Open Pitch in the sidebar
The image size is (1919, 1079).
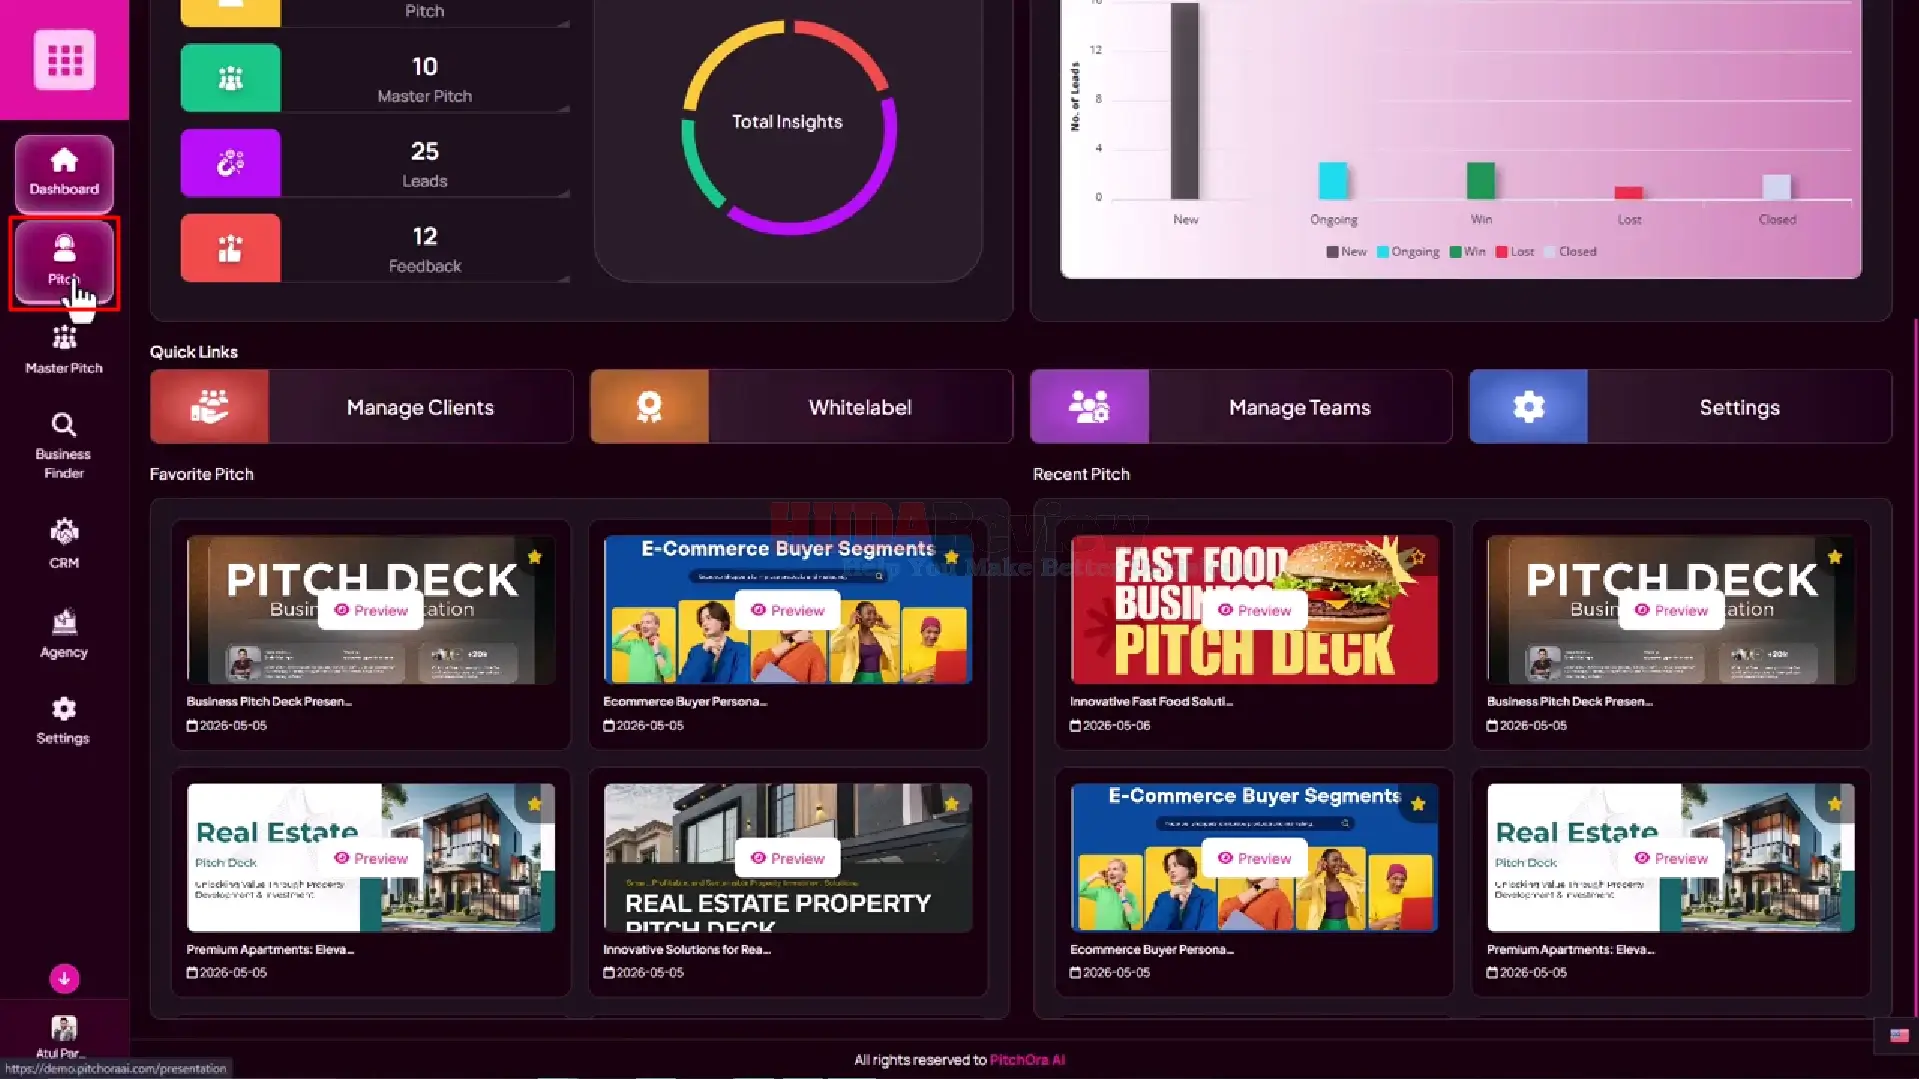pyautogui.click(x=64, y=262)
